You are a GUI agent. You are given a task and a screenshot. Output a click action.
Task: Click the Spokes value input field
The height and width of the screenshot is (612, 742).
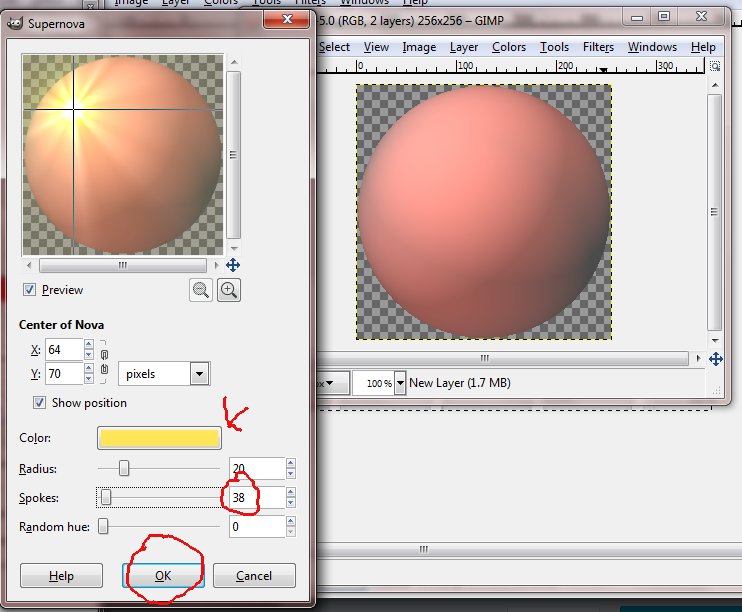click(256, 497)
